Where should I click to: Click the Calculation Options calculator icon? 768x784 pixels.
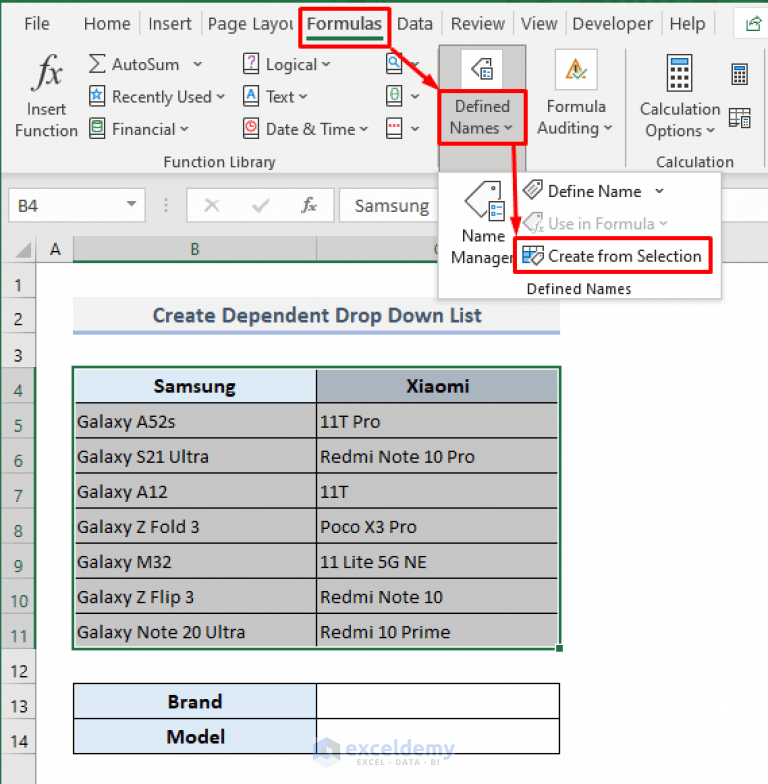pyautogui.click(x=680, y=73)
